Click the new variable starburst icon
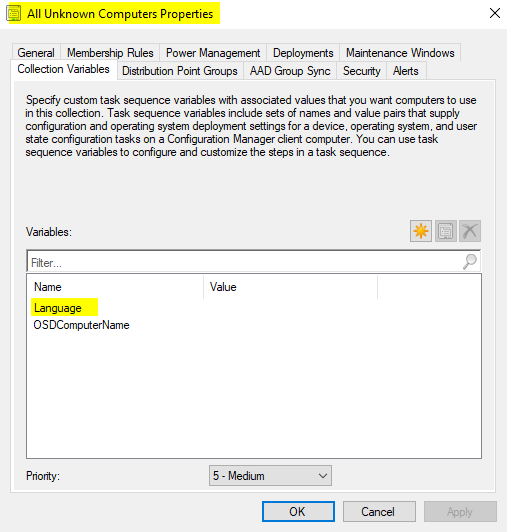 click(421, 231)
